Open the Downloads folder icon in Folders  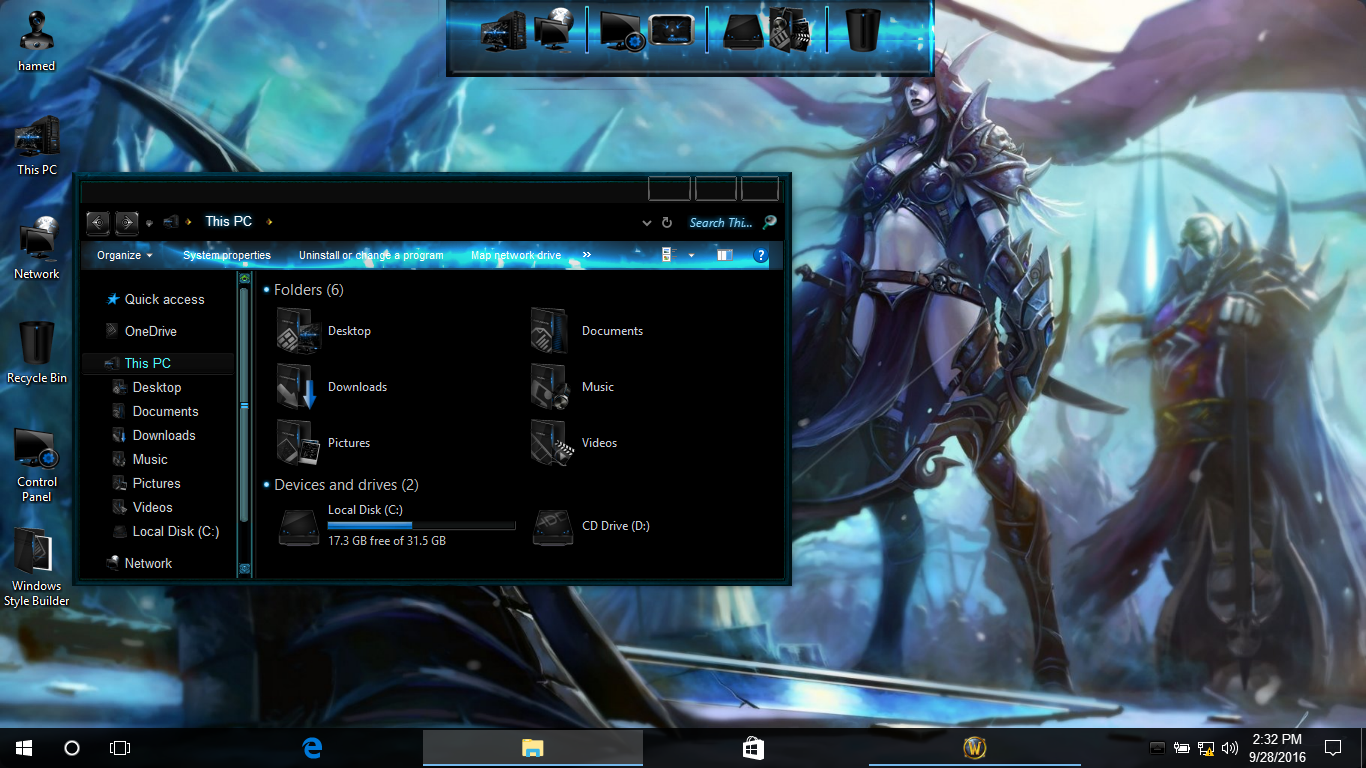tap(297, 387)
